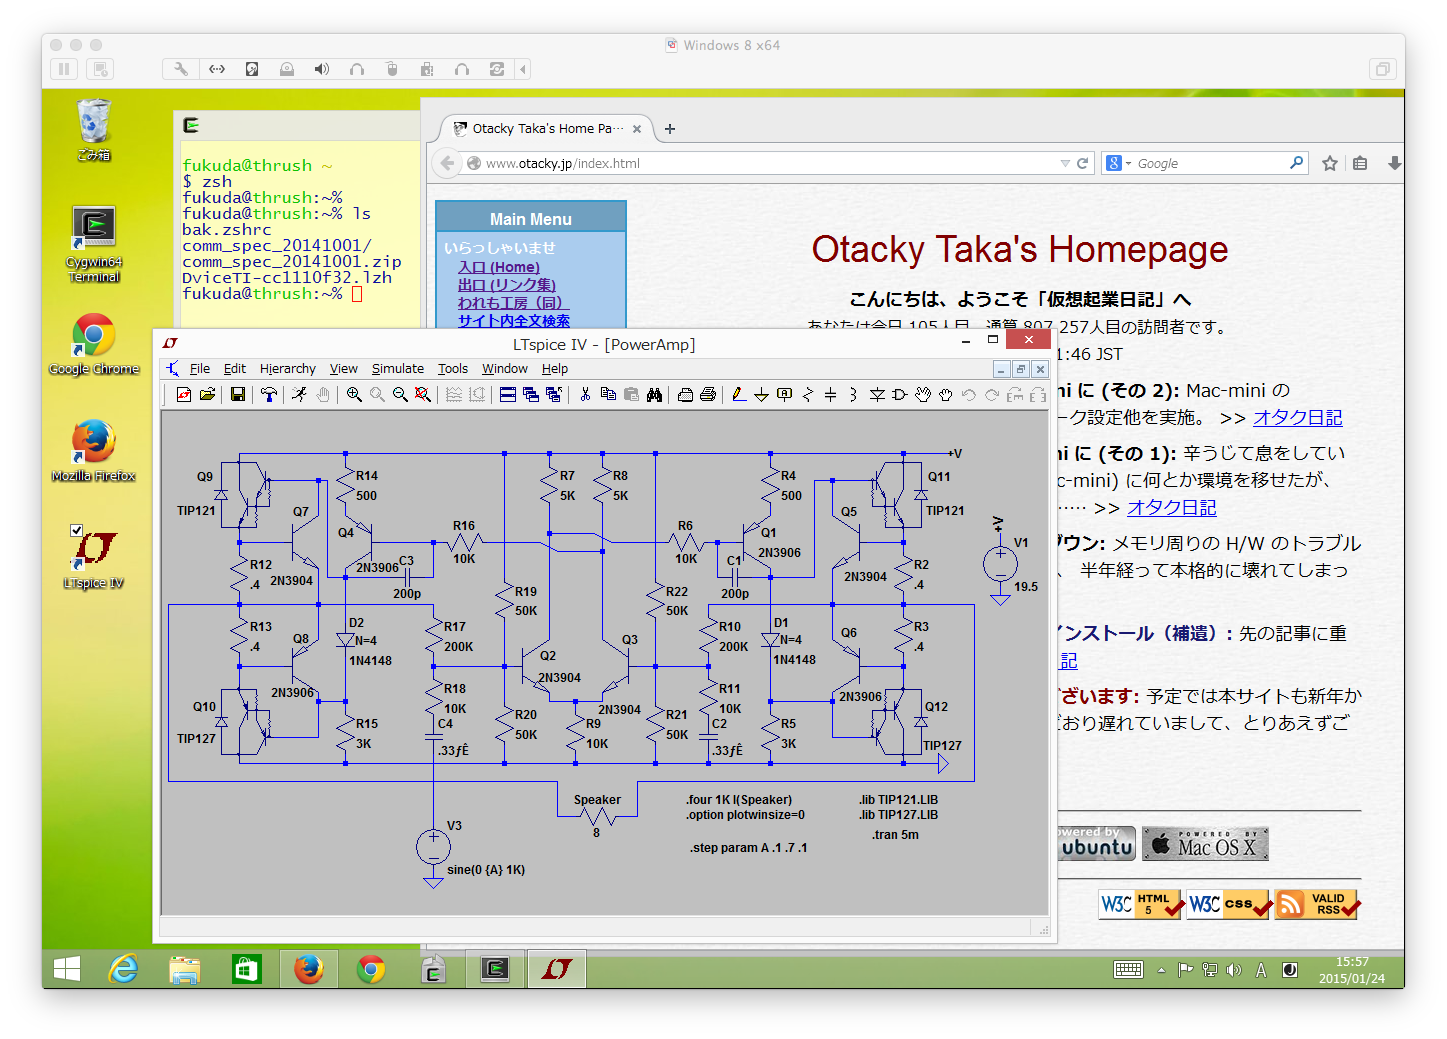
Task: Open the Control Panel hammer icon
Action: tap(269, 395)
